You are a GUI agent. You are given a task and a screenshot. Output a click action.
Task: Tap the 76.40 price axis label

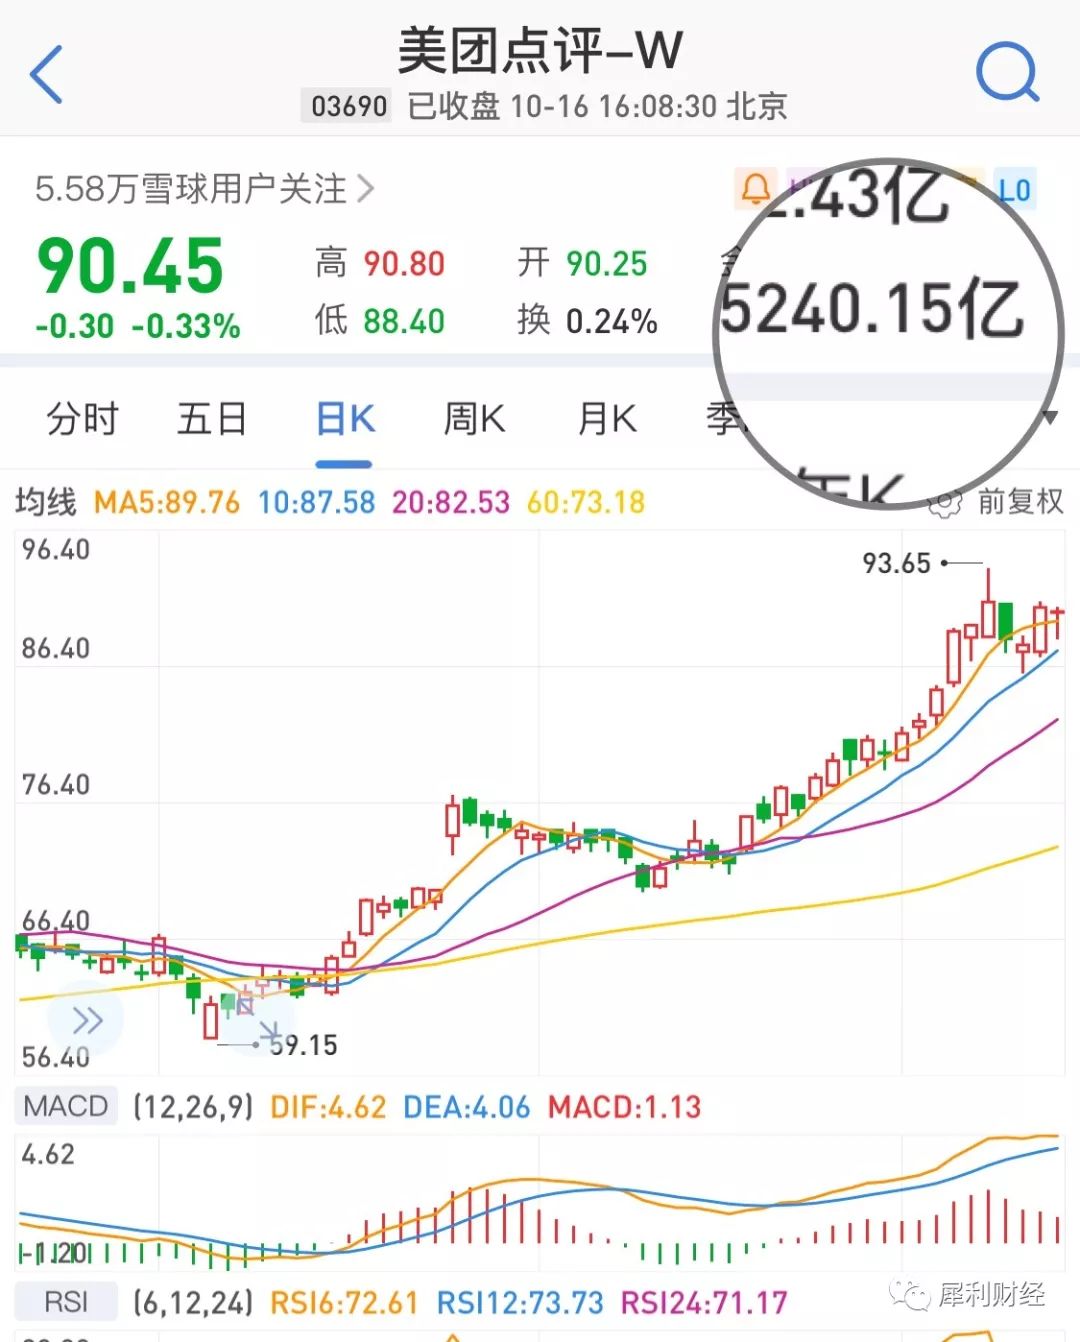click(x=56, y=785)
